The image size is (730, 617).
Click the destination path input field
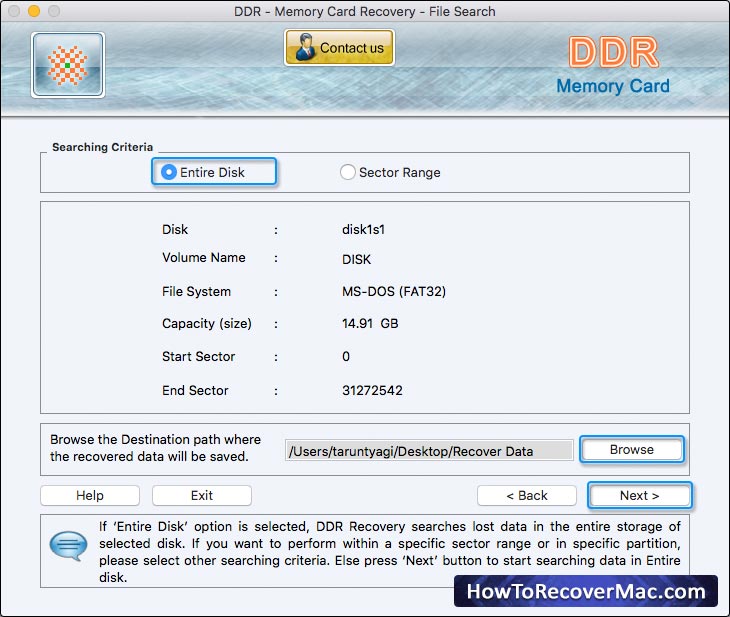(x=429, y=451)
